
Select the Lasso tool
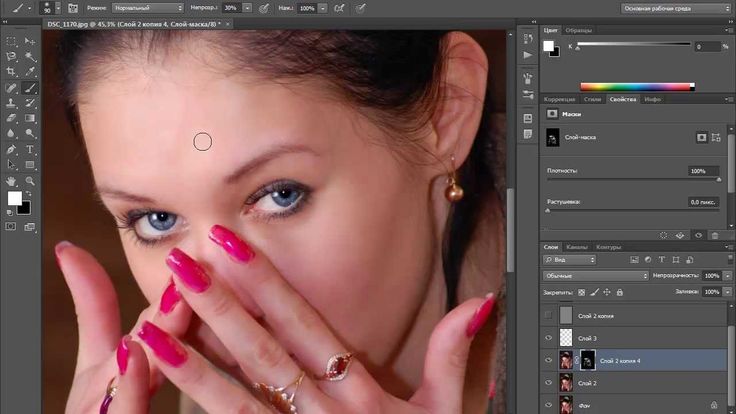click(x=11, y=57)
